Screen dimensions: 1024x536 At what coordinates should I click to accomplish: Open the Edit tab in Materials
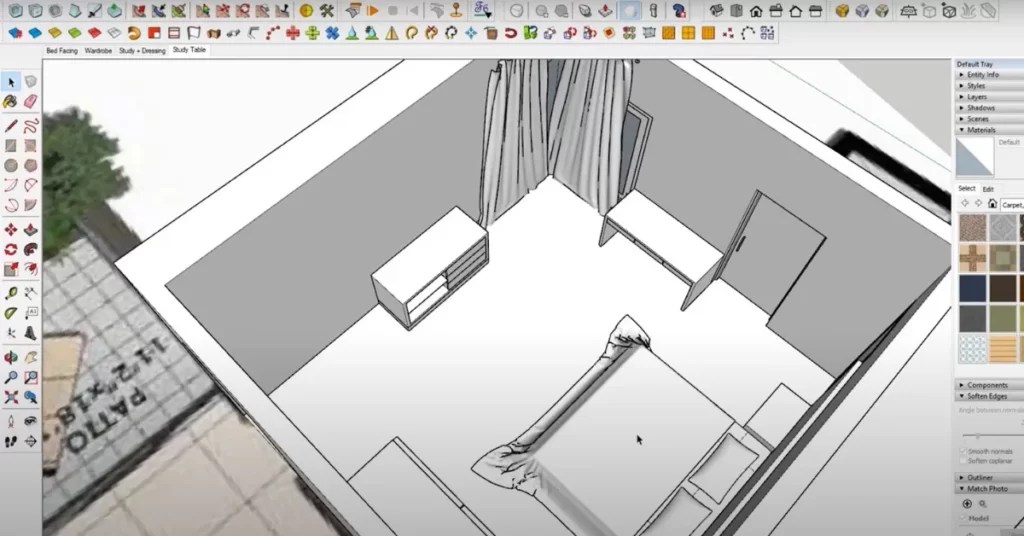click(988, 189)
